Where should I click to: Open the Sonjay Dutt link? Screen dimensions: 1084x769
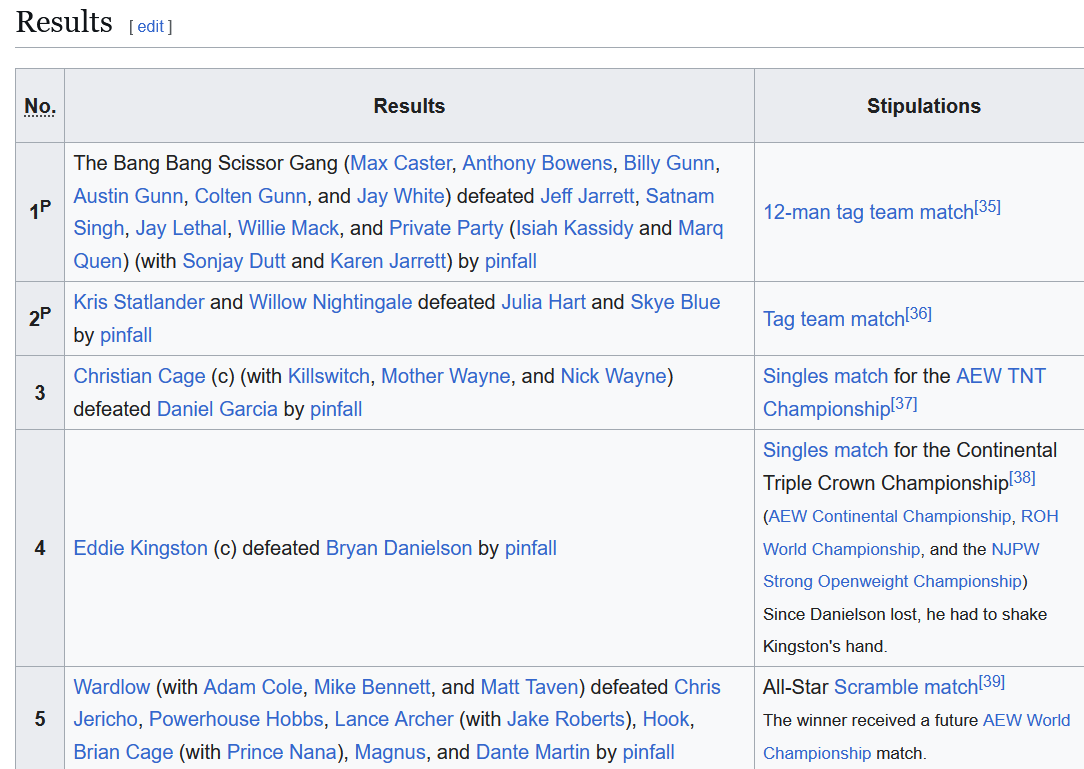pos(234,261)
